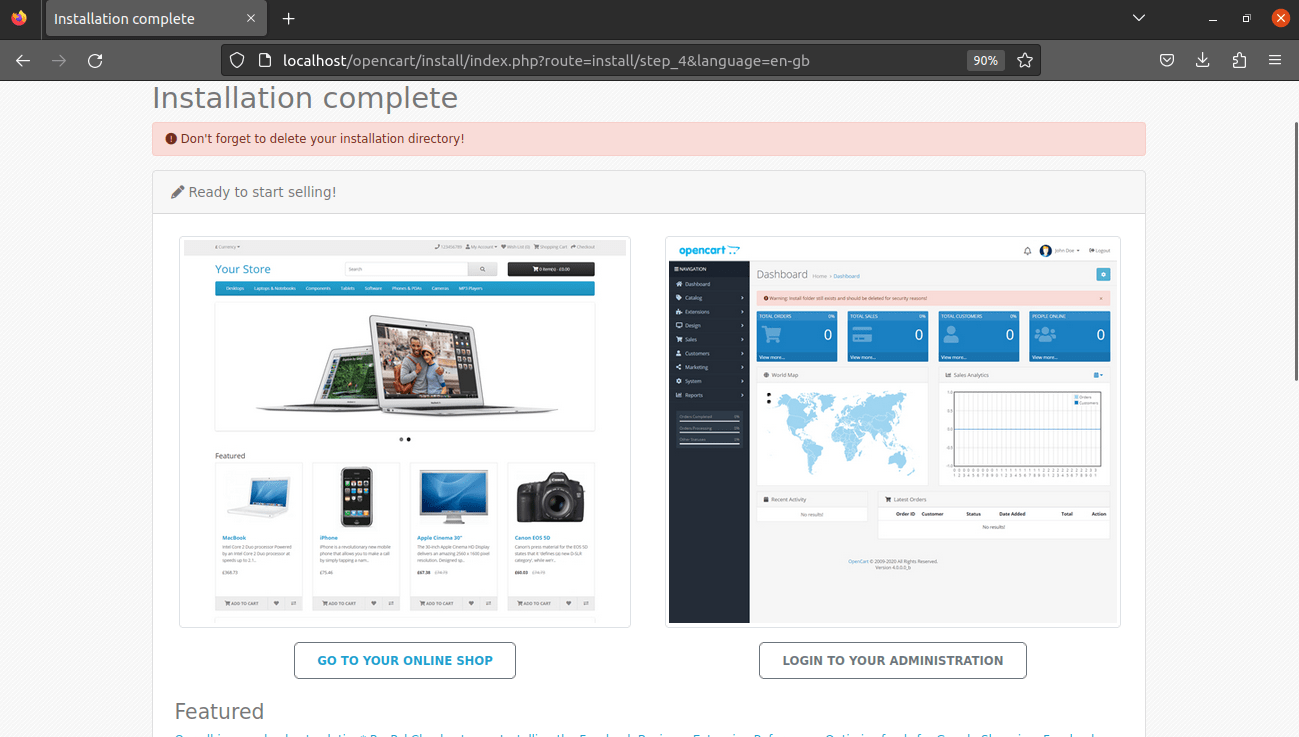The height and width of the screenshot is (737, 1299).
Task: Open the Firefox application menu
Action: (x=1275, y=61)
